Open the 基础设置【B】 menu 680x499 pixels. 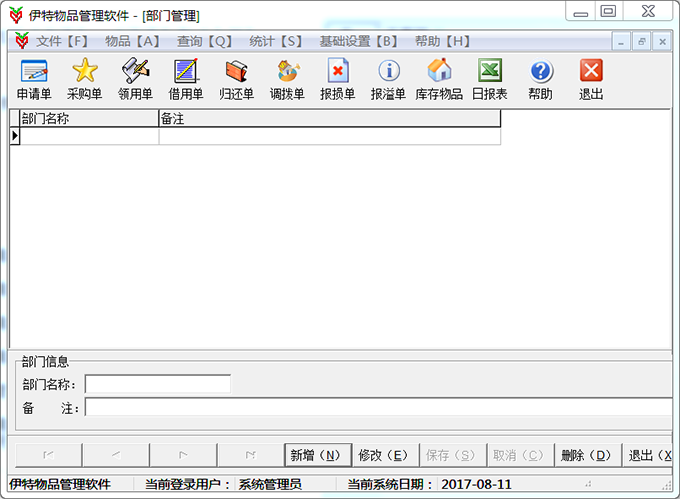pyautogui.click(x=358, y=42)
